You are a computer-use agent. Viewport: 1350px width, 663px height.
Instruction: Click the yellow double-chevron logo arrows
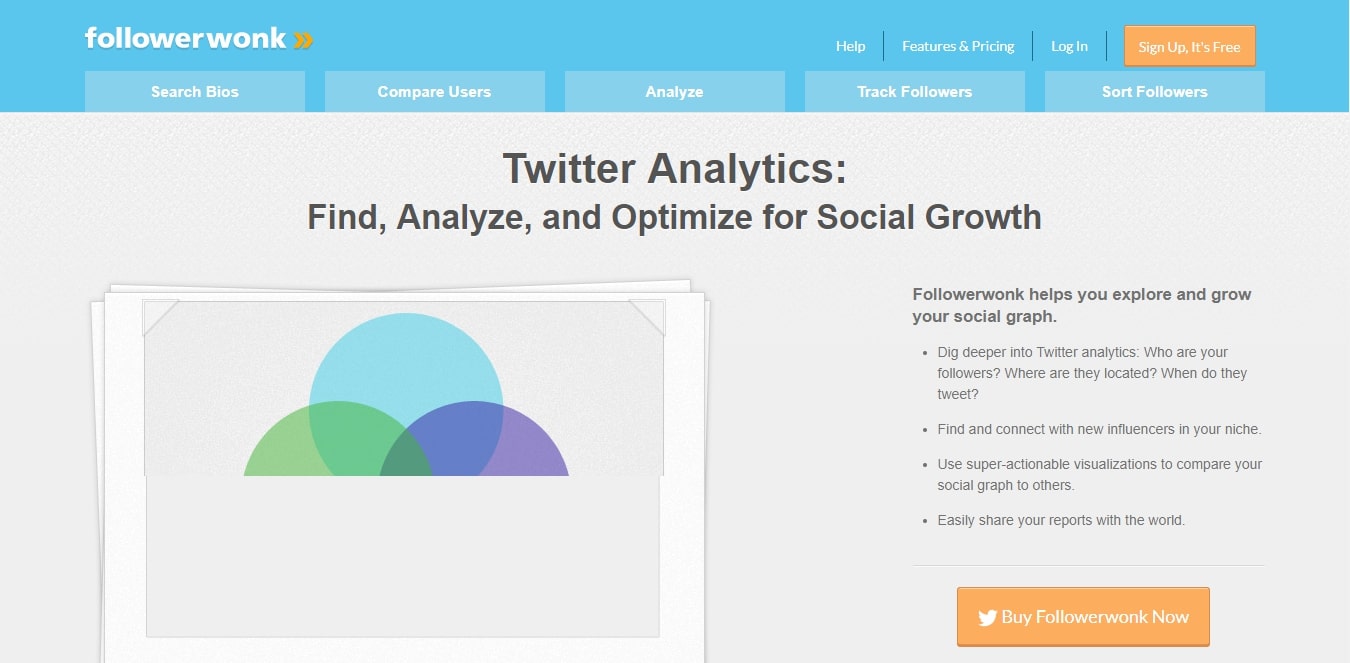304,40
